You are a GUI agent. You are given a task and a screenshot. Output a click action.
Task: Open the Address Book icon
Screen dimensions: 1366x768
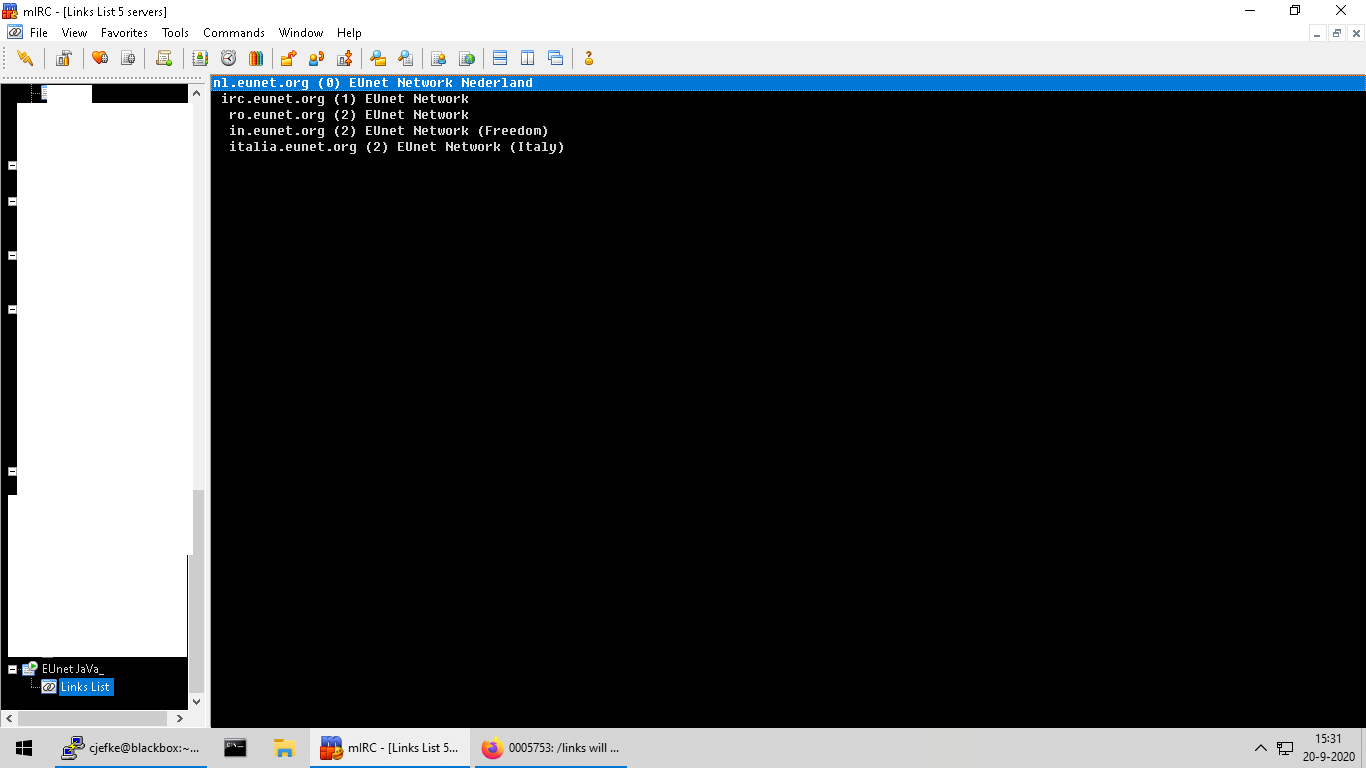pos(200,58)
